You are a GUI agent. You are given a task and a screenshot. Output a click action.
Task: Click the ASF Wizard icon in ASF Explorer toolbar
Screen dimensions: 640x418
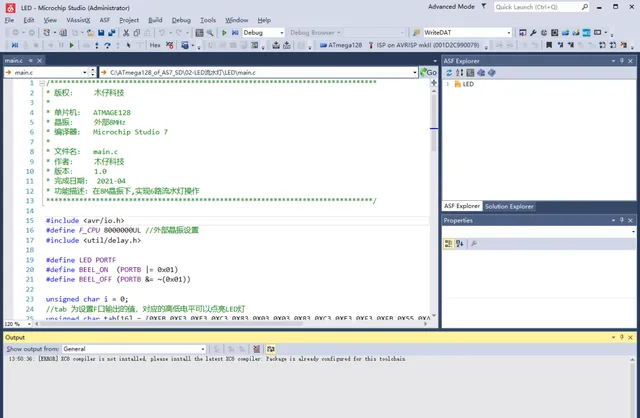coord(470,73)
